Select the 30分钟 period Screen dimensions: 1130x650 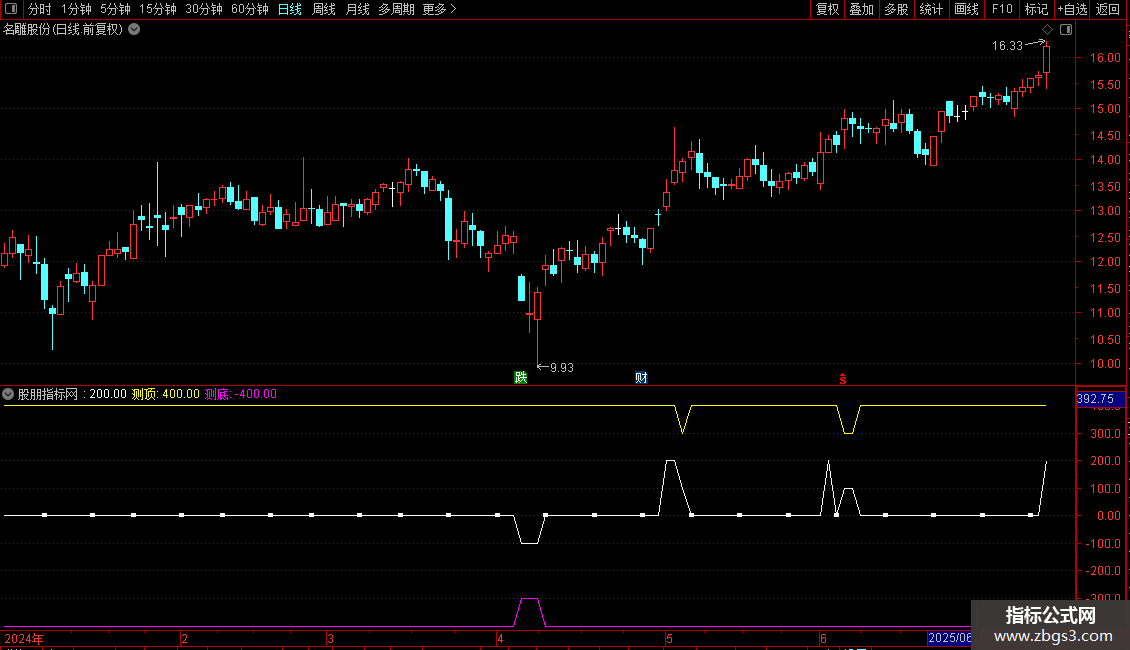204,9
